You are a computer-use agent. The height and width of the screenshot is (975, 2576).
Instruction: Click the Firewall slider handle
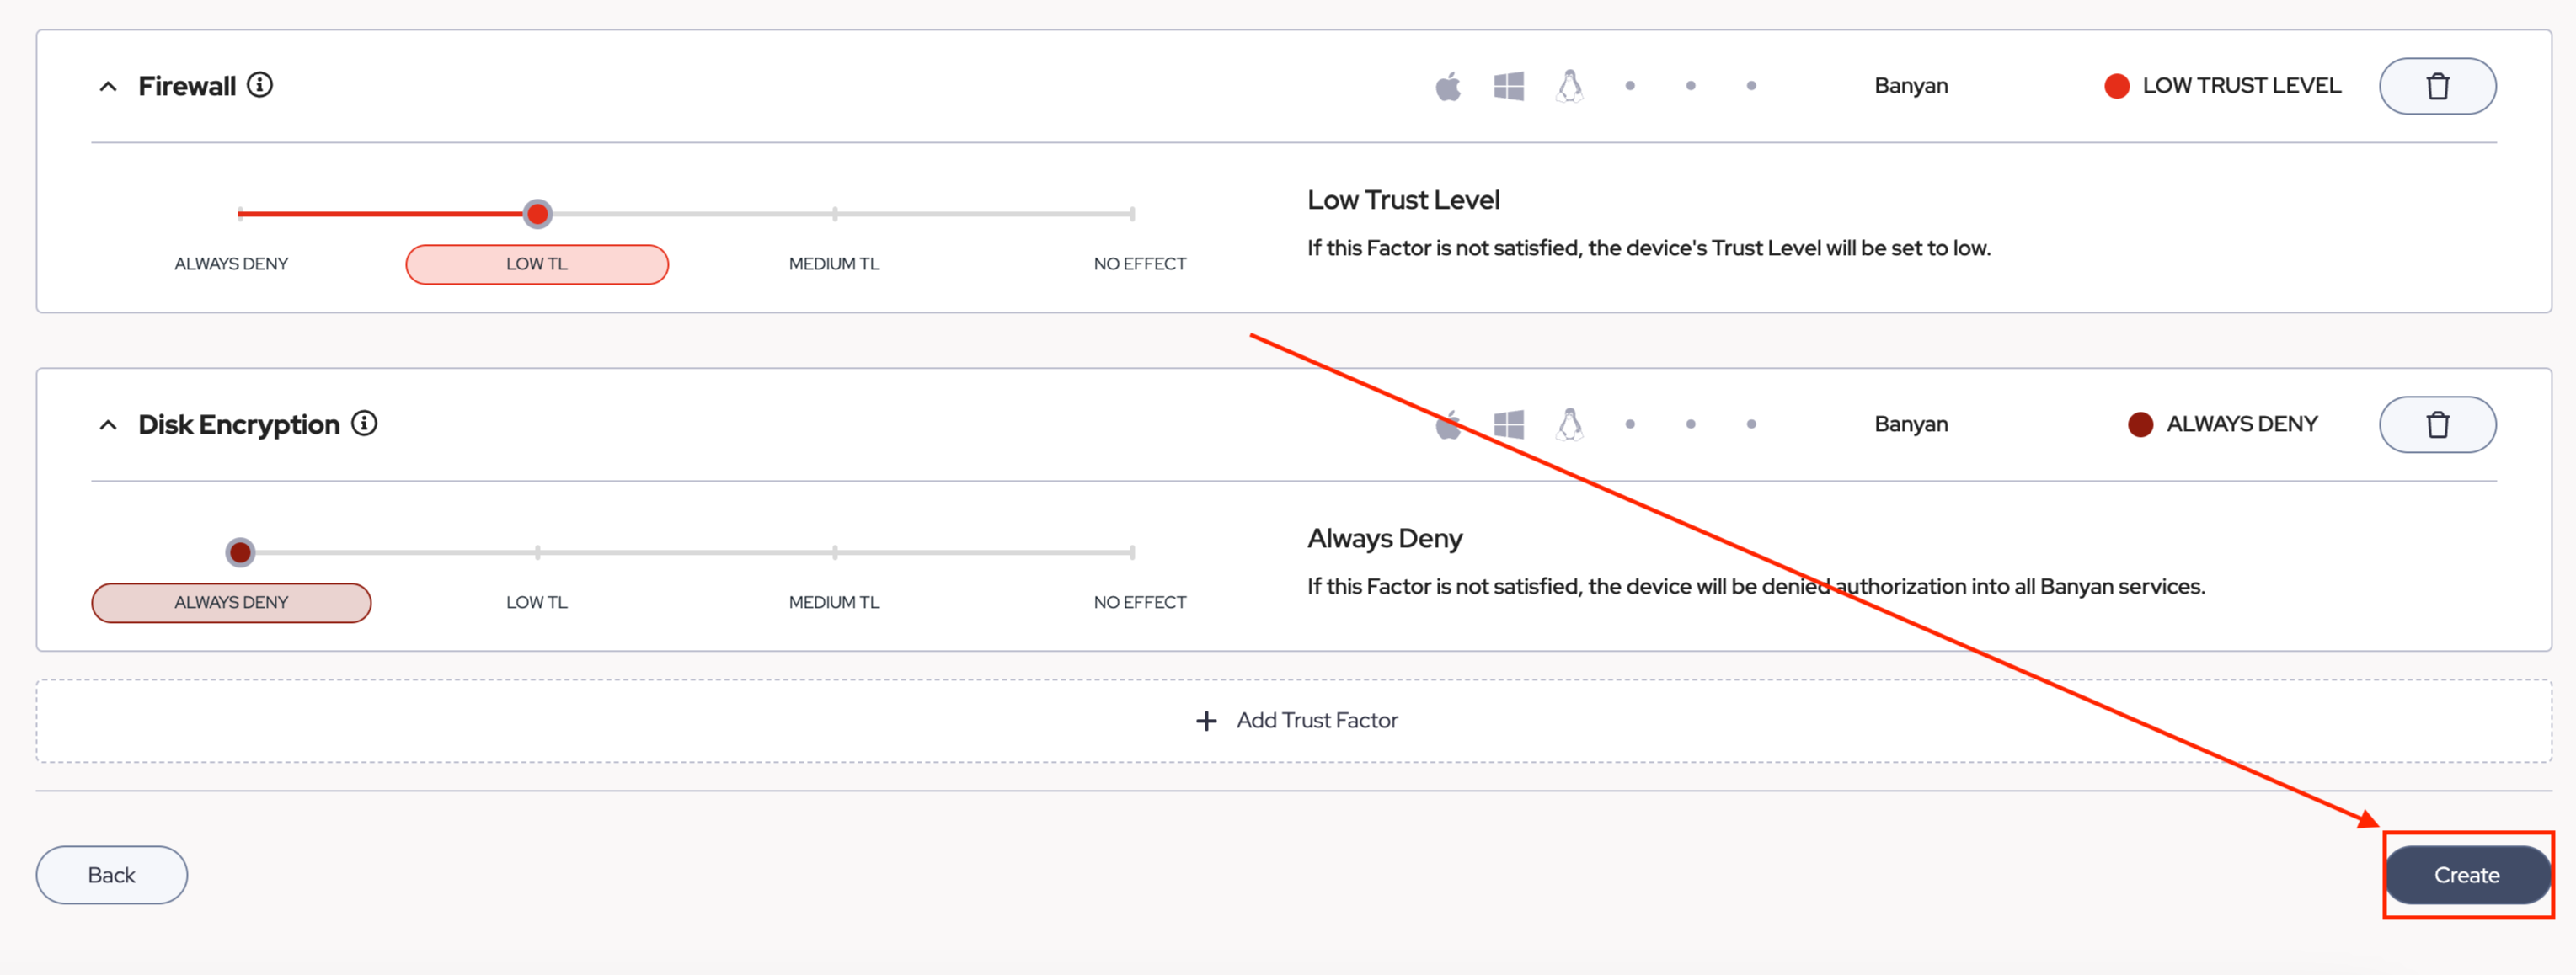[x=537, y=214]
